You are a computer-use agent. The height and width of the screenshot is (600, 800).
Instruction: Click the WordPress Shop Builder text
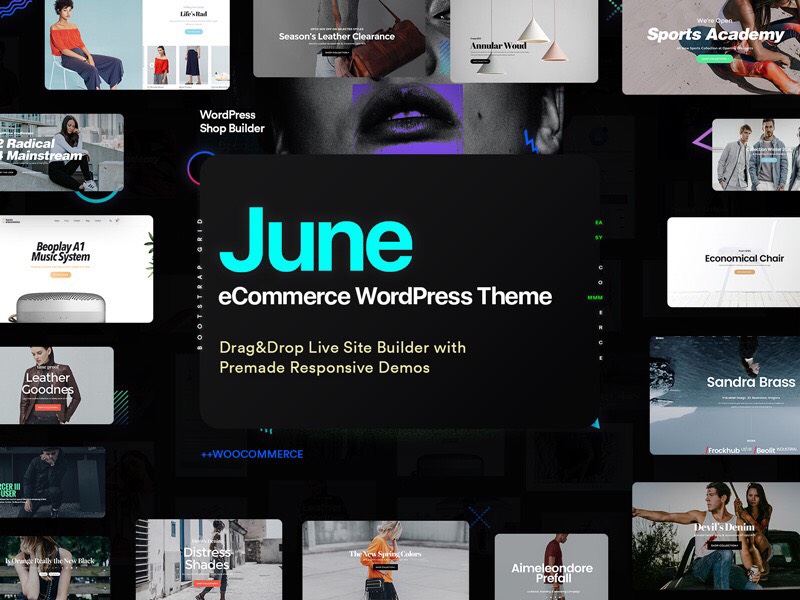tap(232, 121)
